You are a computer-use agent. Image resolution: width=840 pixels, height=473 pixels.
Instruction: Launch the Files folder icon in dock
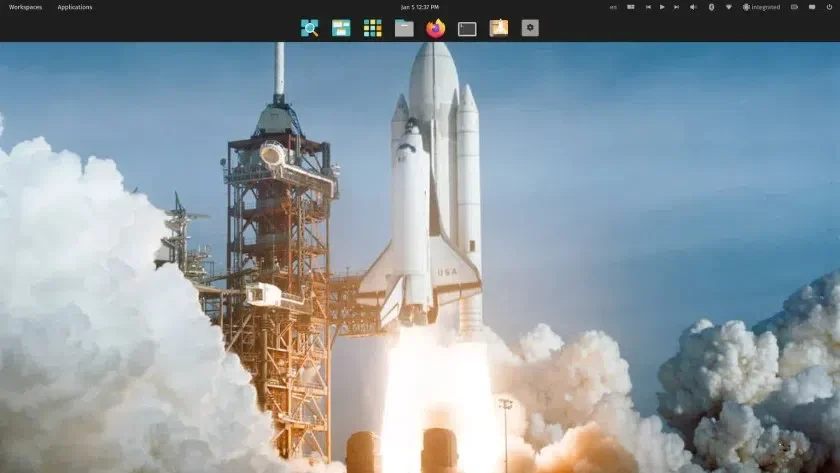tap(404, 28)
